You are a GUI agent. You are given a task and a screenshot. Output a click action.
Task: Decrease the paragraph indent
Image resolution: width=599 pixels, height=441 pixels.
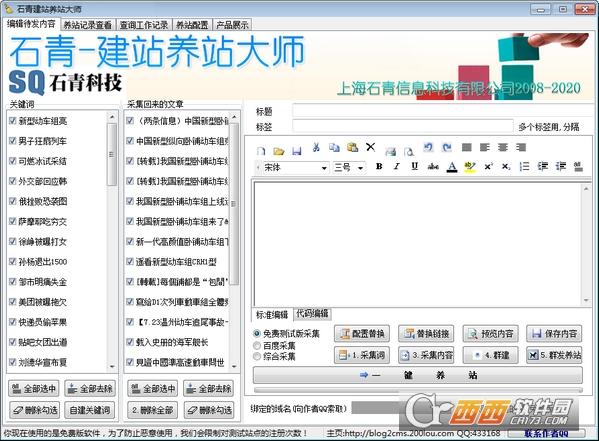[542, 166]
